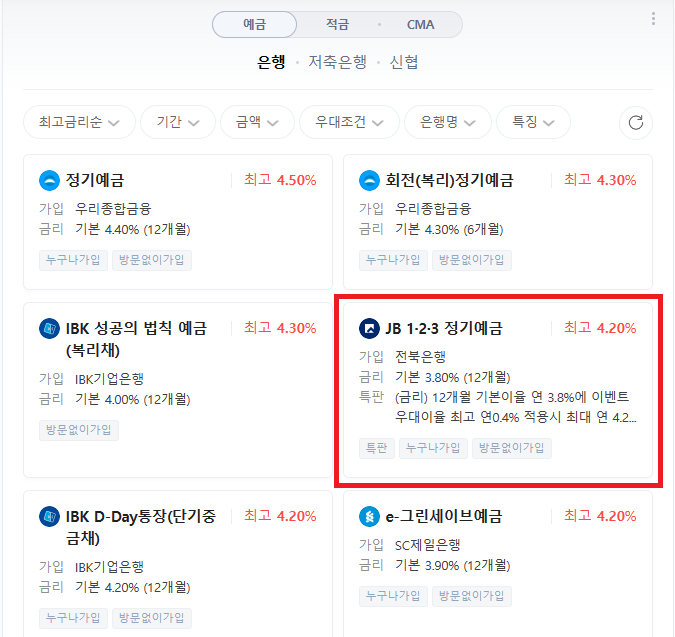Viewport: 675px width, 637px height.
Task: Click the SC제일은행 provider name
Action: 427,545
